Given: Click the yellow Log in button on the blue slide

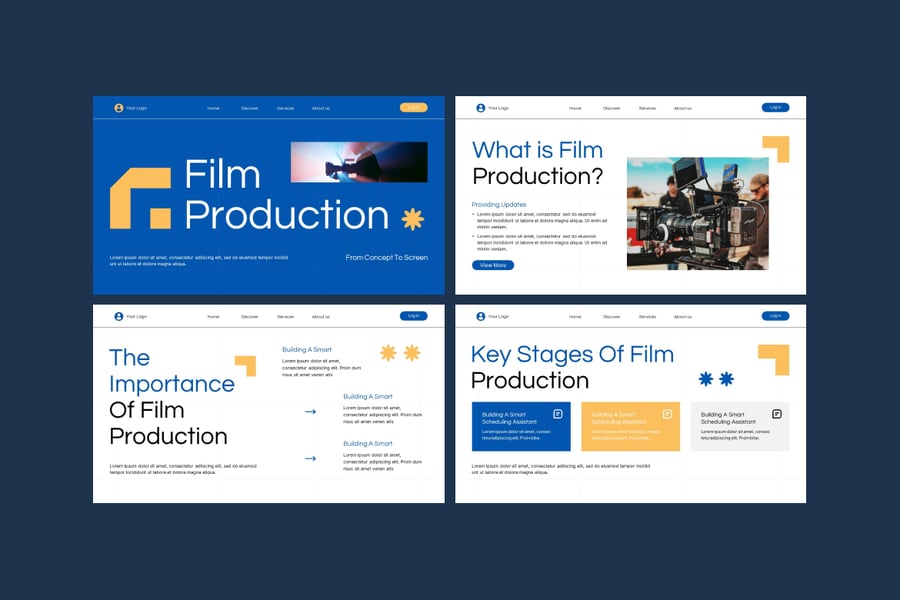Looking at the screenshot, I should (413, 107).
